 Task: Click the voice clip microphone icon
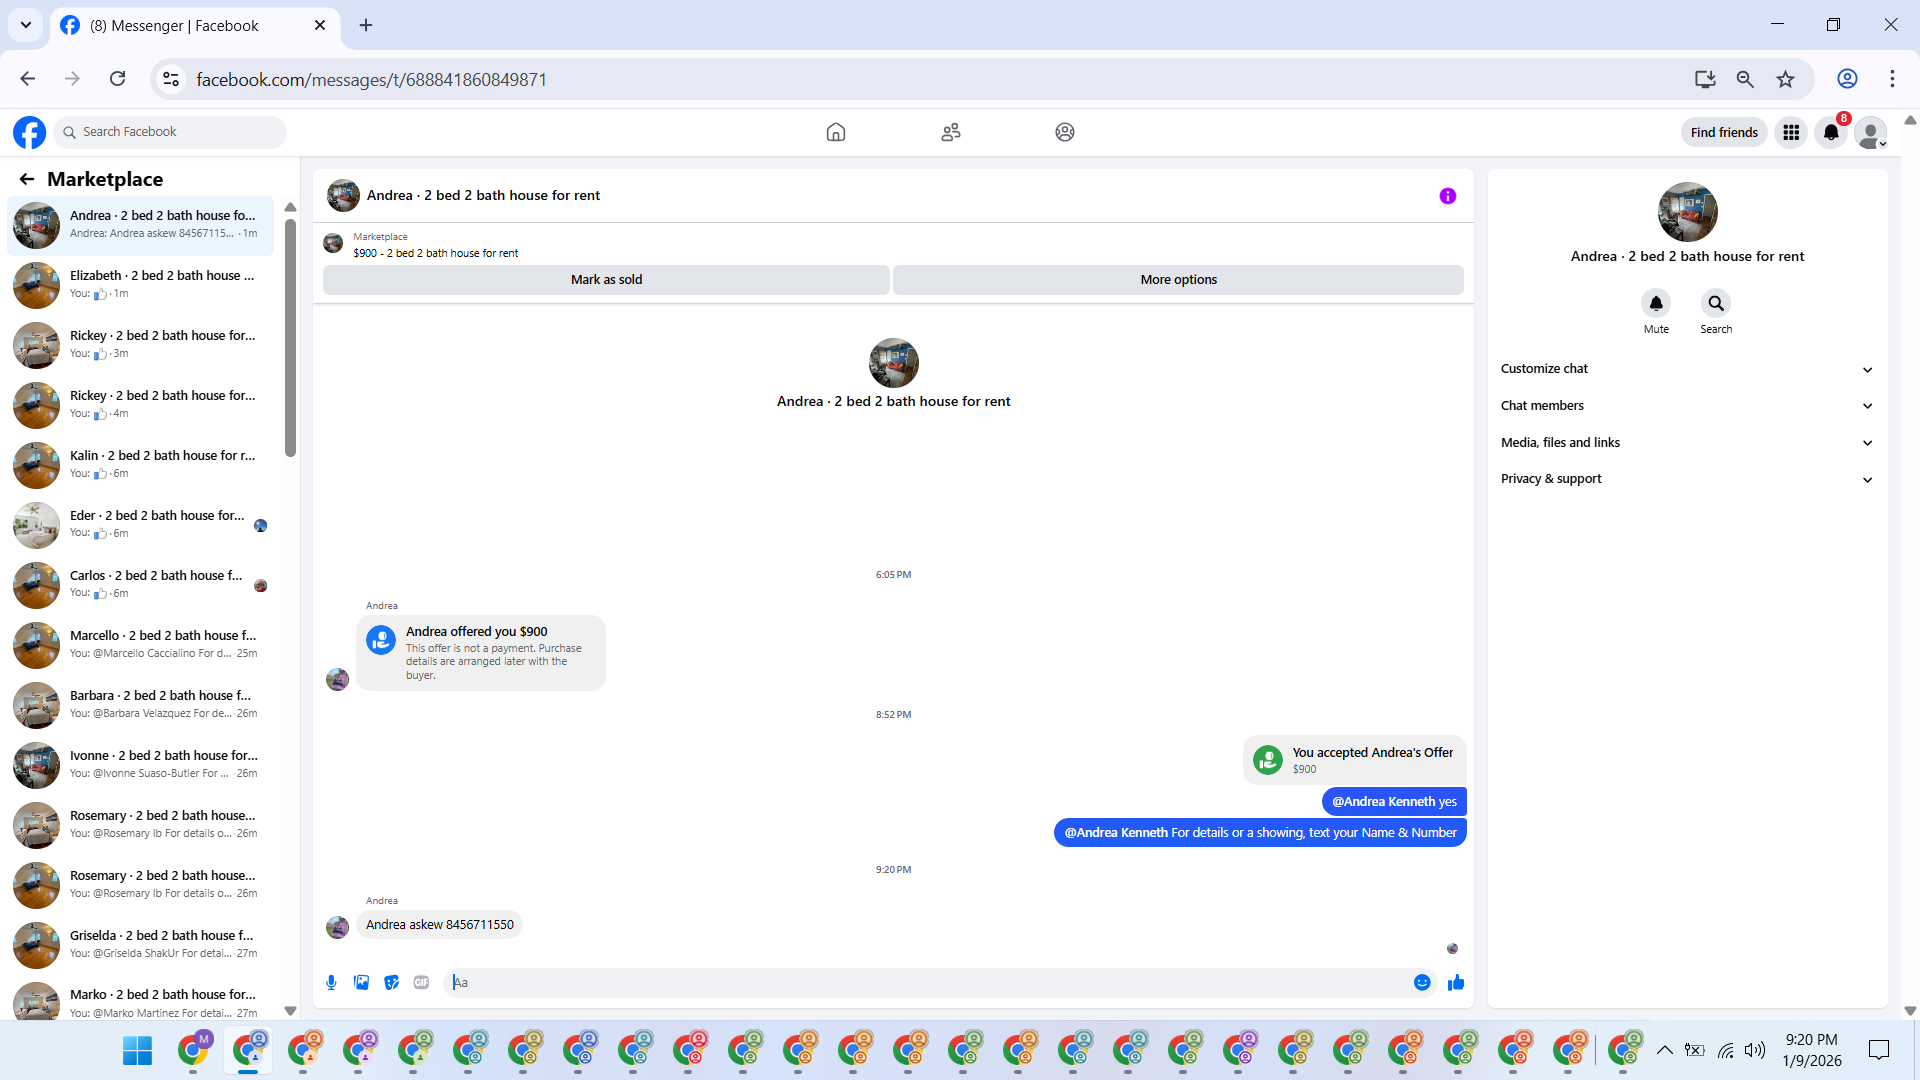(x=331, y=982)
